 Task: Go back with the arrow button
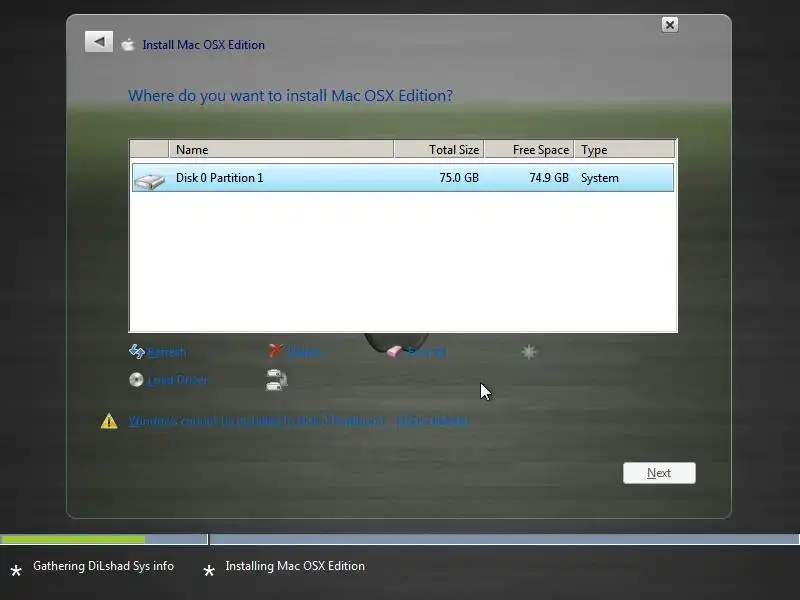click(99, 41)
